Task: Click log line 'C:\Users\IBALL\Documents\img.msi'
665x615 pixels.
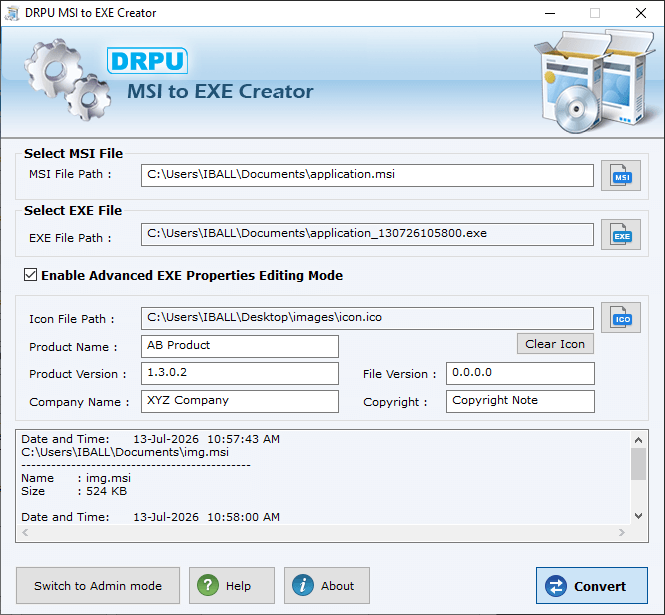Action: click(125, 452)
